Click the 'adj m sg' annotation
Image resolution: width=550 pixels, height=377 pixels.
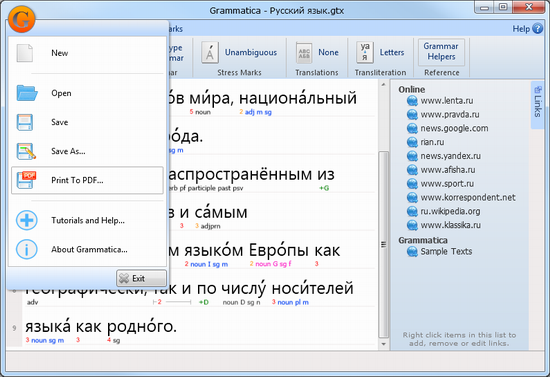tap(258, 112)
